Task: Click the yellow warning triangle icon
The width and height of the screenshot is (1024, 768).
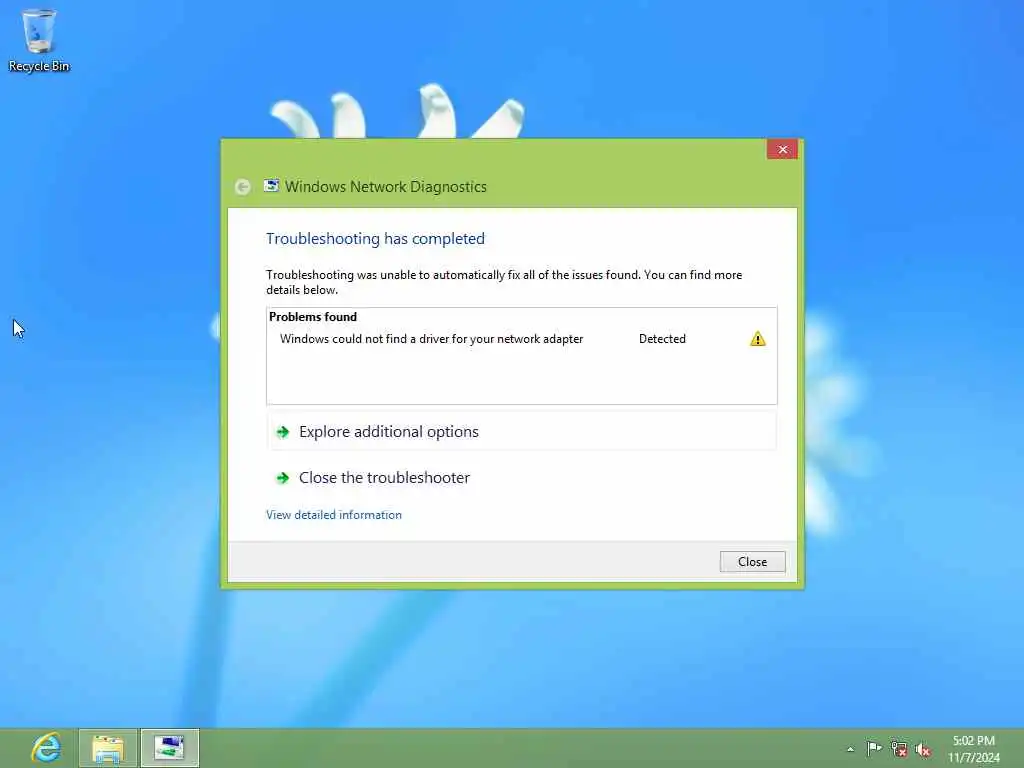Action: 758,339
